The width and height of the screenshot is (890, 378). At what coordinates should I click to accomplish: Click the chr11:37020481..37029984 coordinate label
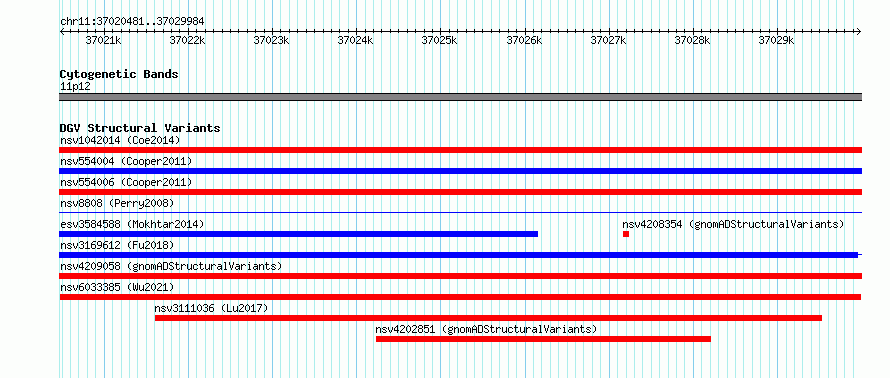[x=132, y=22]
